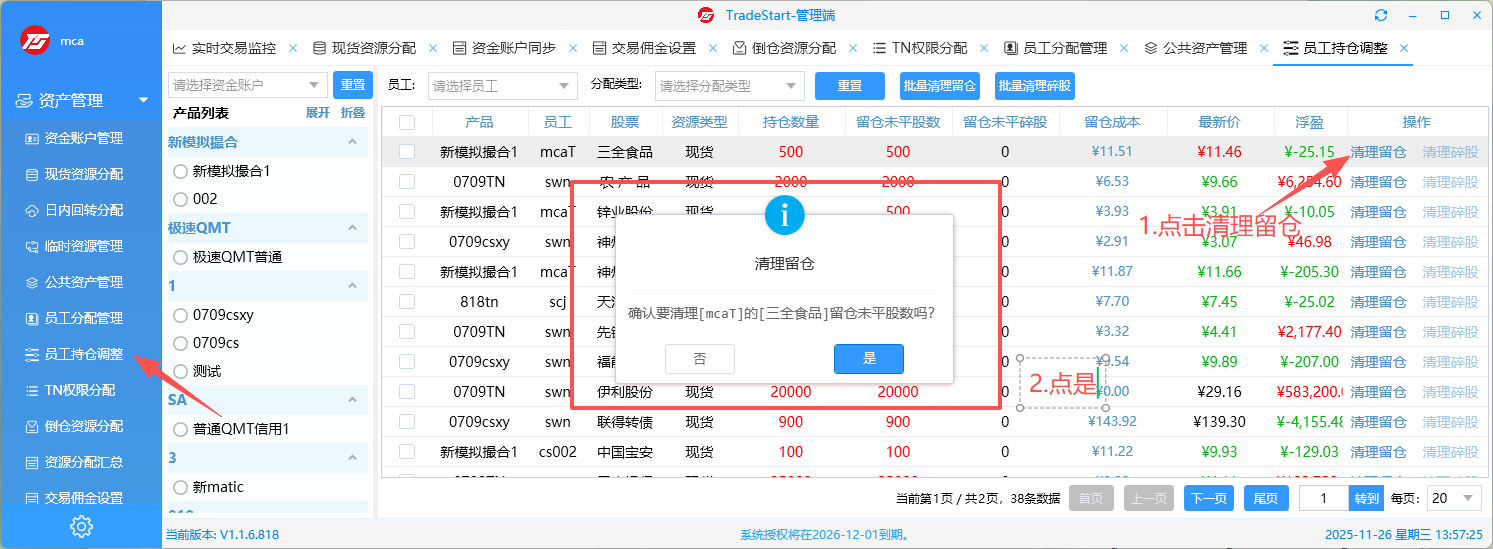Collapse the 资产管理 sidebar section
Image resolution: width=1493 pixels, height=549 pixels.
coord(143,100)
